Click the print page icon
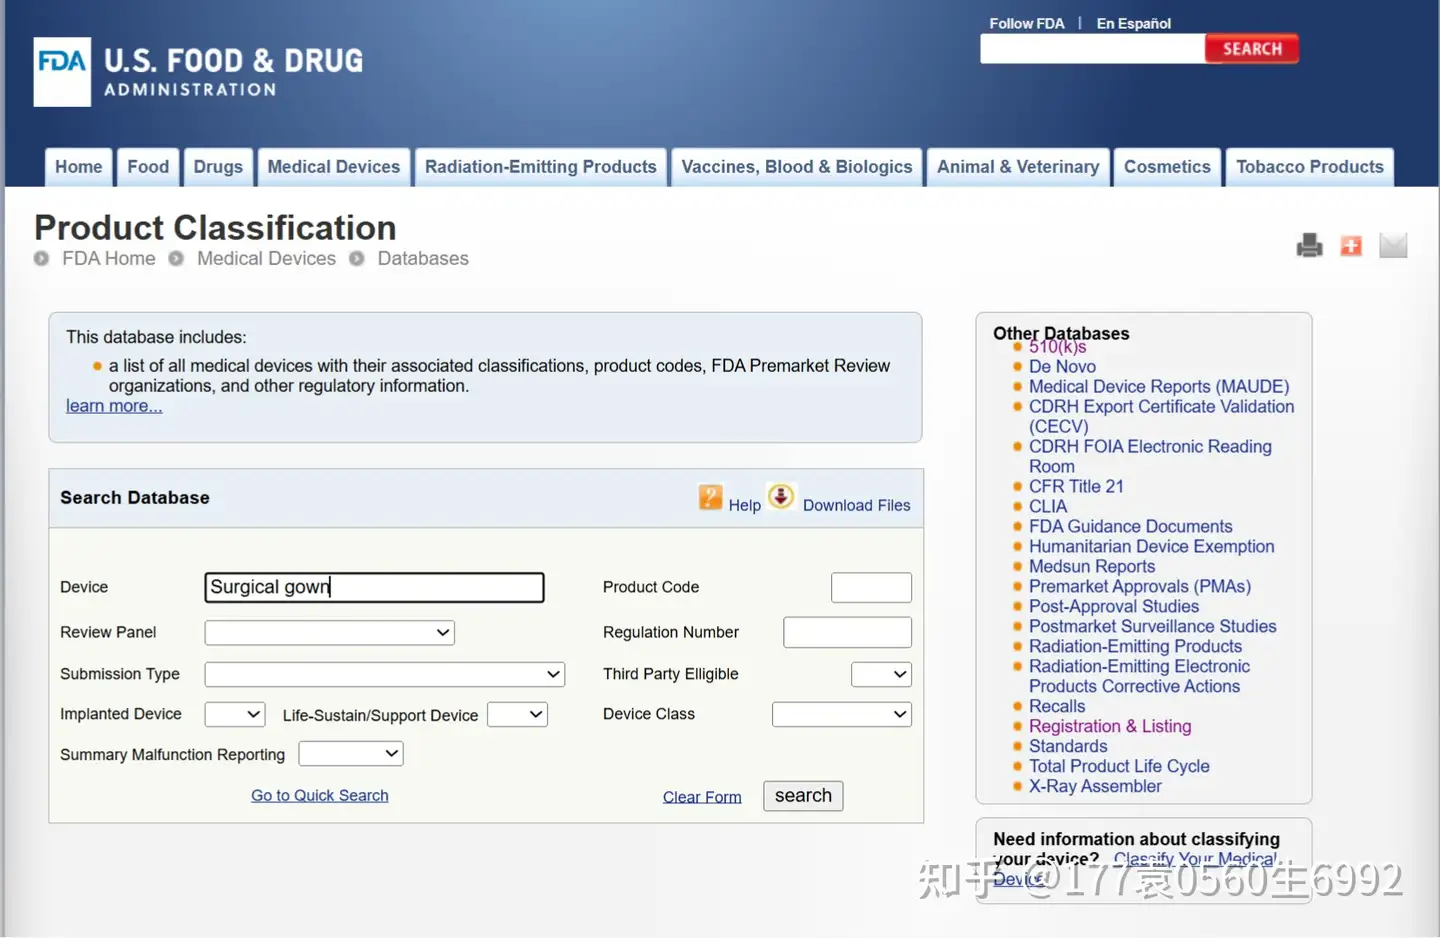The image size is (1440, 938). (1309, 245)
